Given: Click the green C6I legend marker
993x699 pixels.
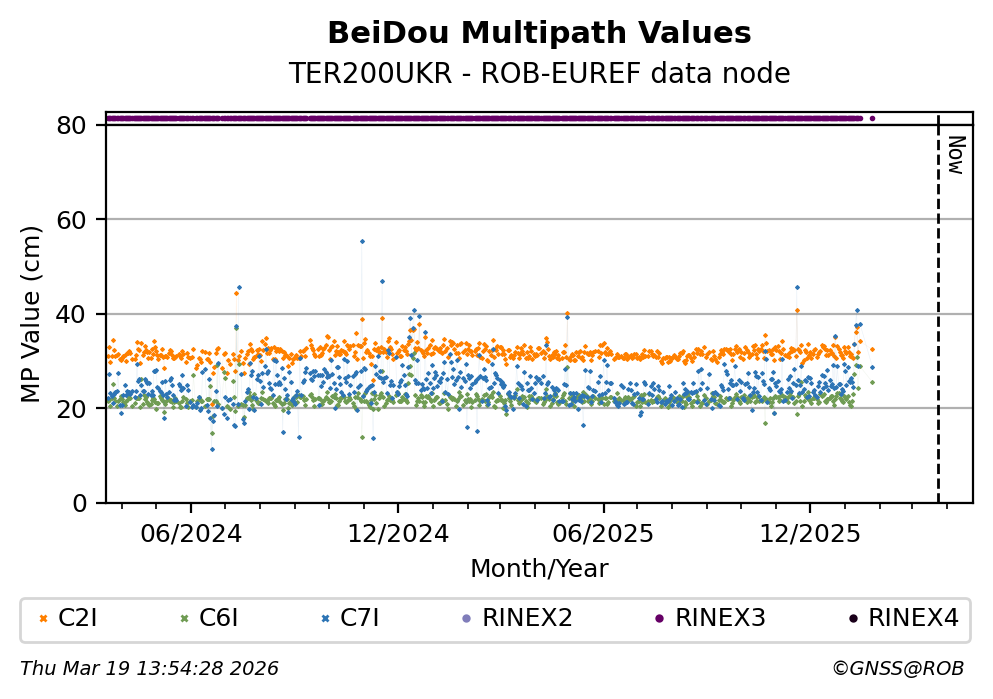Looking at the screenshot, I should pyautogui.click(x=184, y=619).
